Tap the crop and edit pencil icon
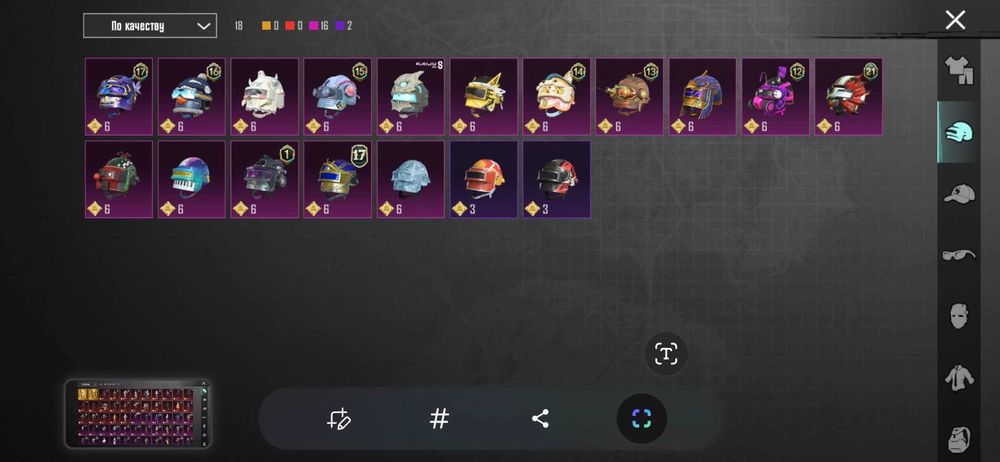The height and width of the screenshot is (462, 1000). coord(338,419)
